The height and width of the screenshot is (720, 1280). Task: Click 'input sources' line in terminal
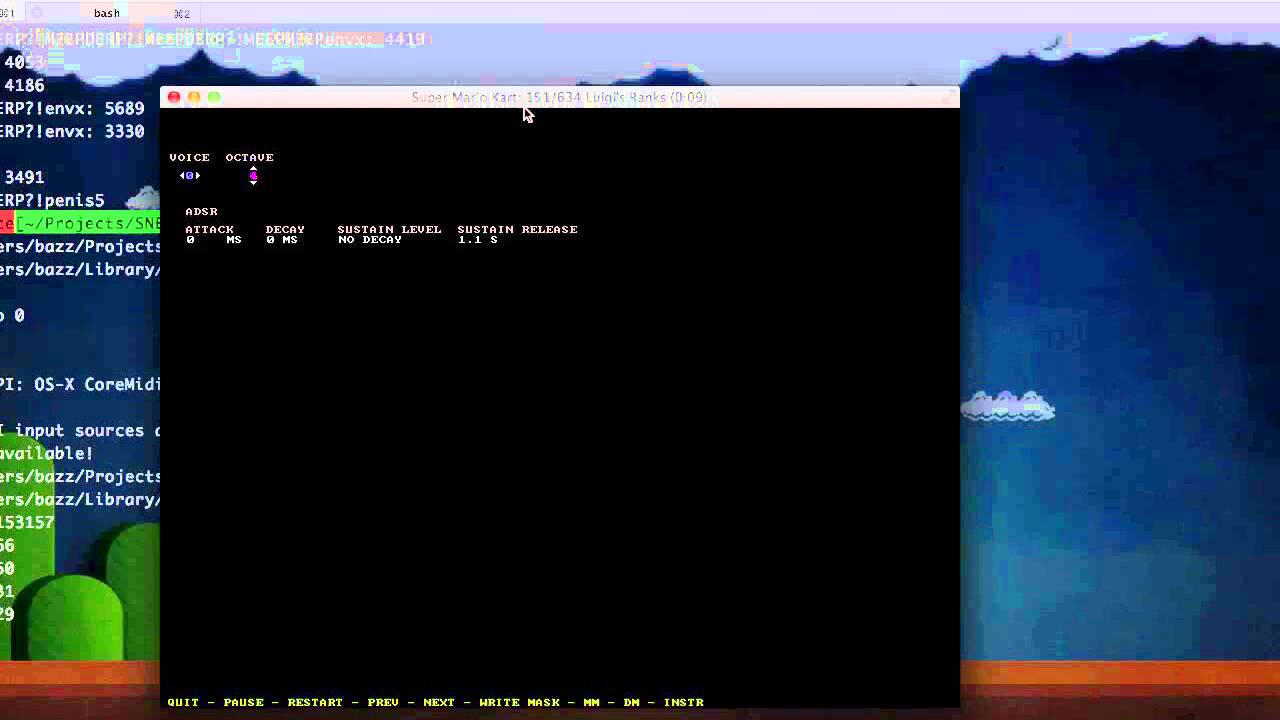(x=80, y=430)
